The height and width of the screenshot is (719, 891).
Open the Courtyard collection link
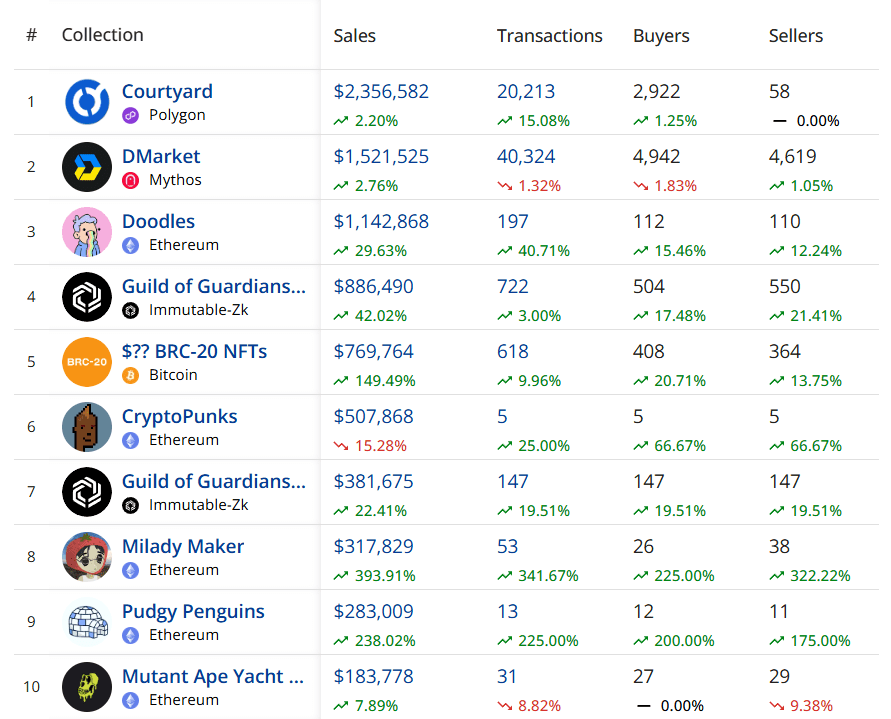point(168,92)
